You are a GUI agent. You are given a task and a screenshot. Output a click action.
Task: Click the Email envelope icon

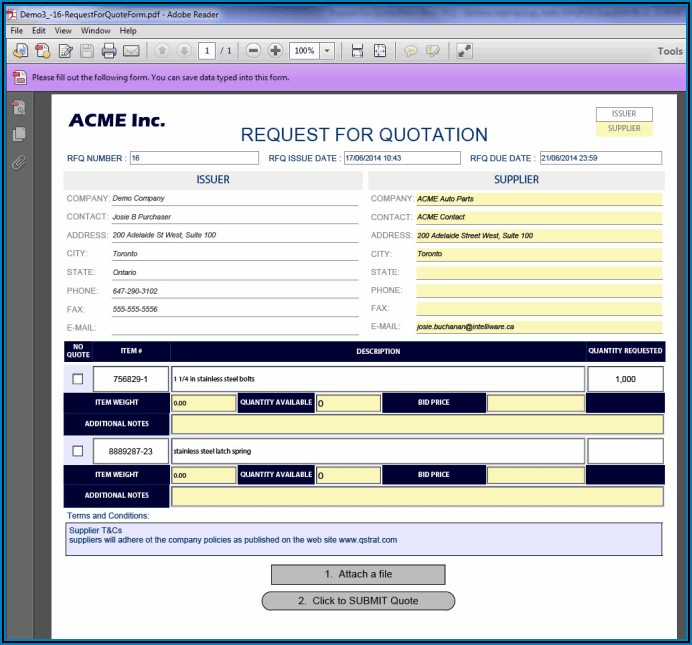(131, 51)
